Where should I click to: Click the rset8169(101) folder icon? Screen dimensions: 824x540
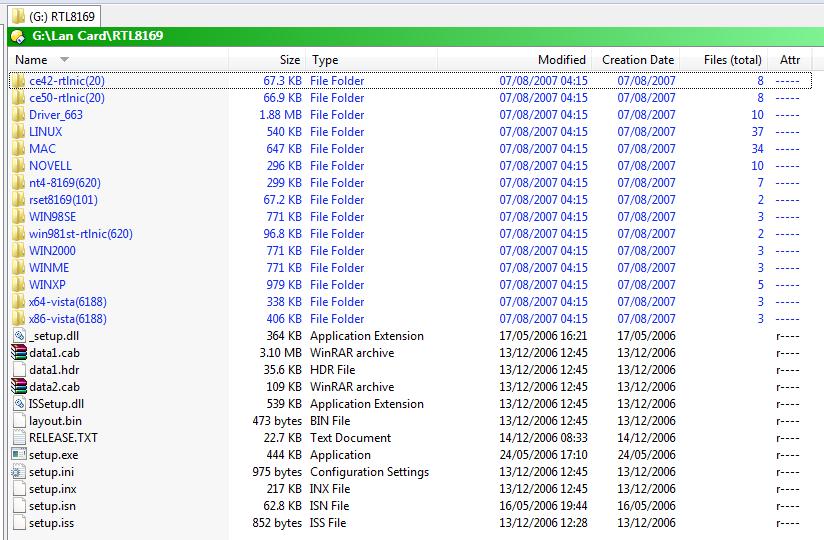pyautogui.click(x=18, y=200)
